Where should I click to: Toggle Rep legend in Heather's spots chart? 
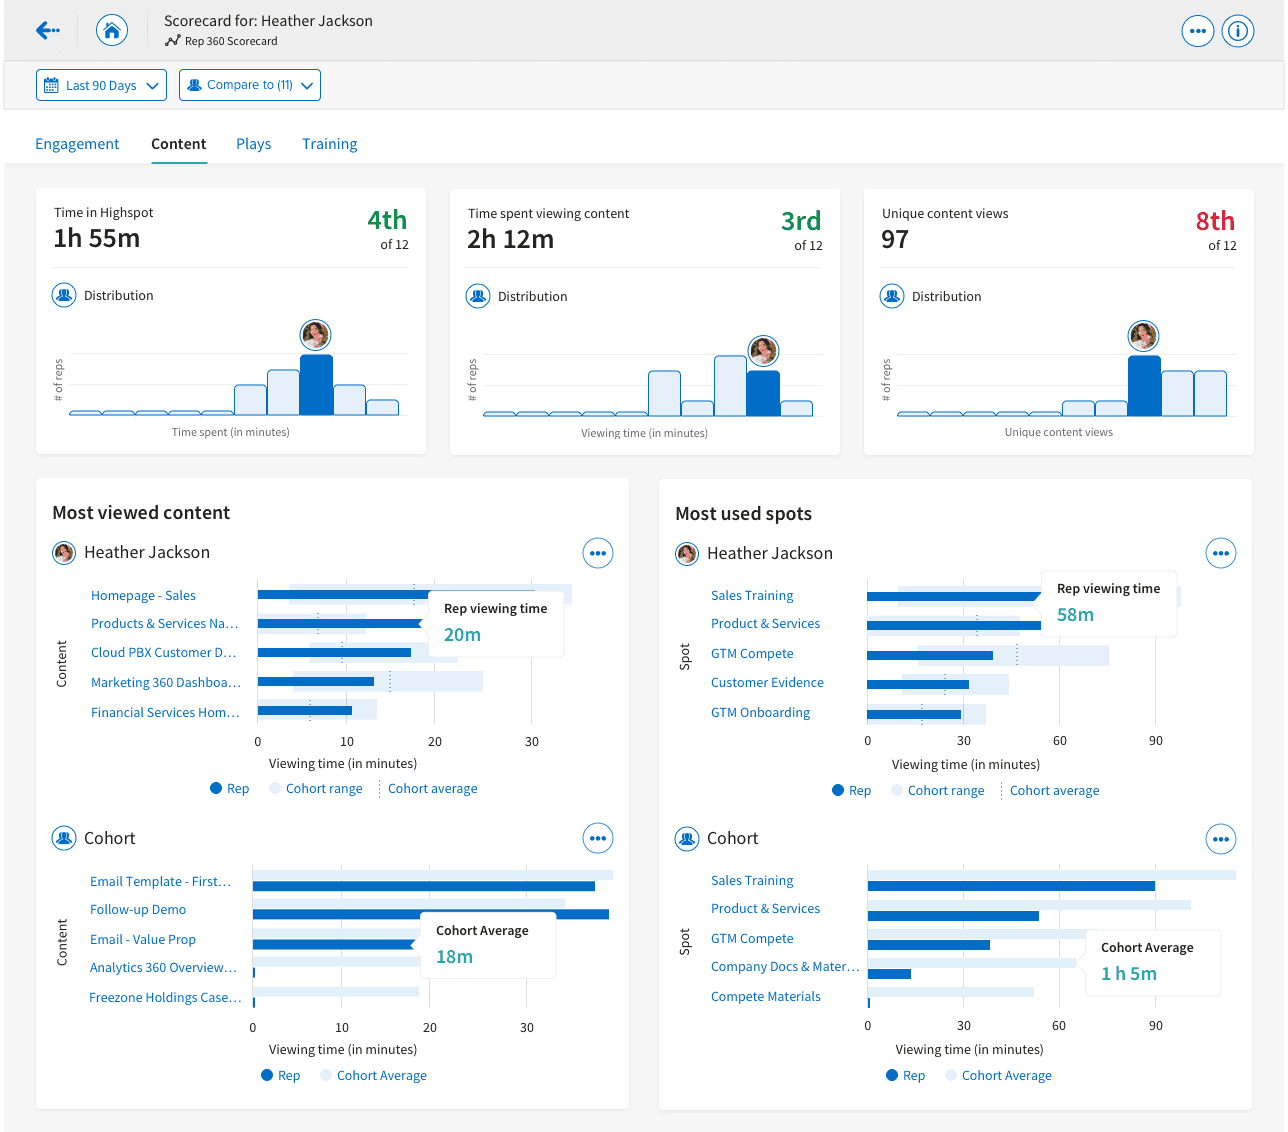point(852,790)
